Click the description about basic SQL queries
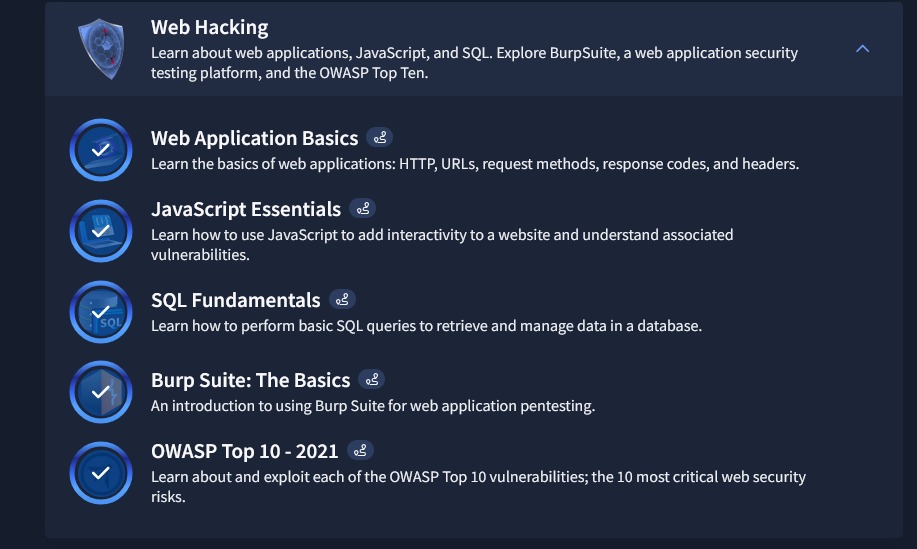The image size is (917, 549). [x=426, y=326]
